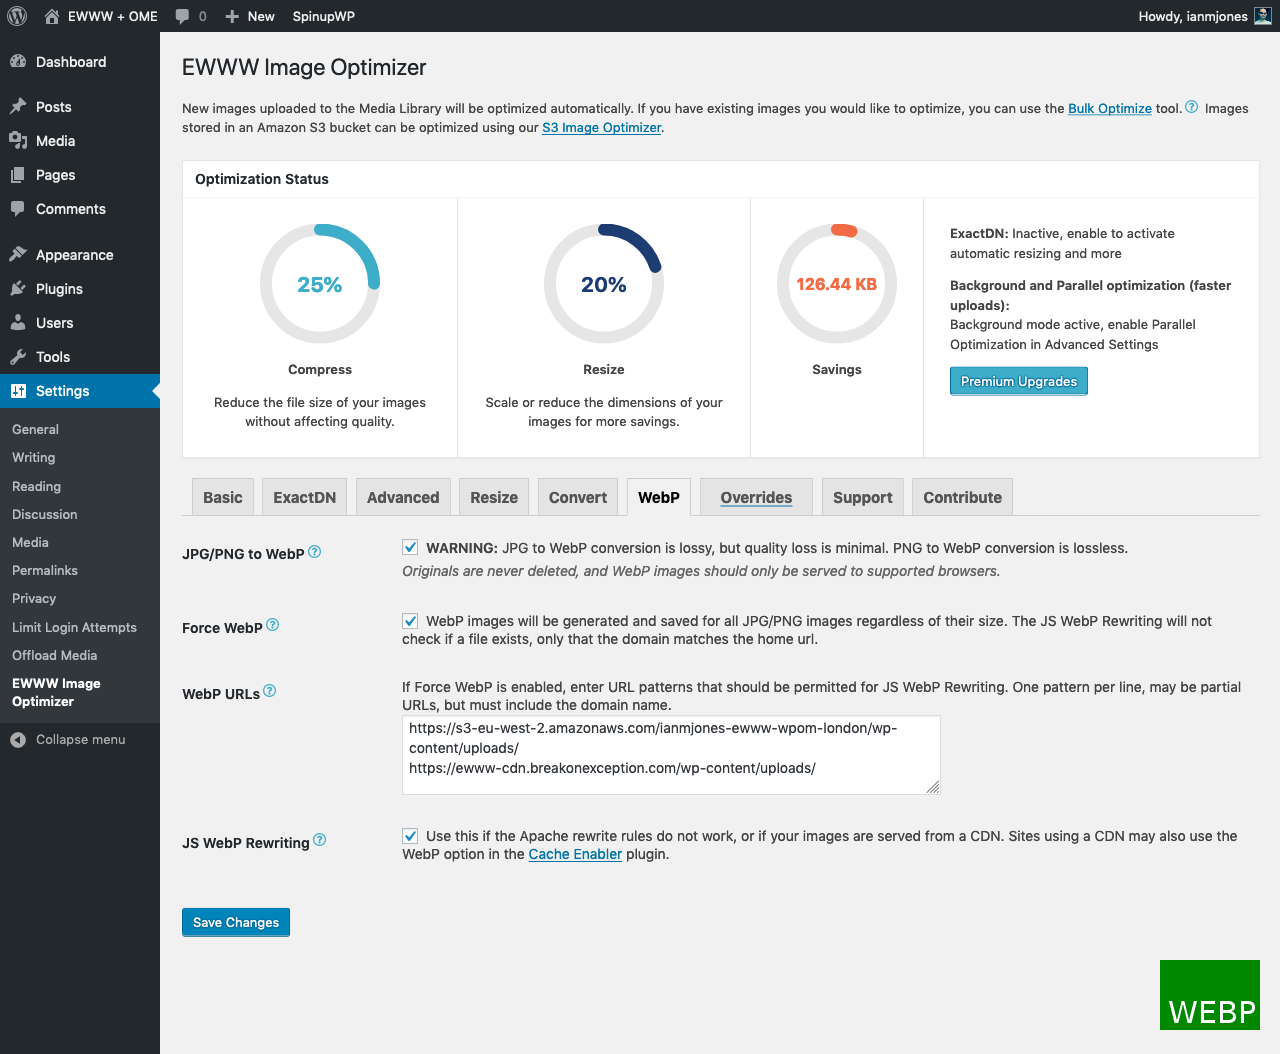Click the home icon beside EWWW + OME
1280x1054 pixels.
[52, 16]
